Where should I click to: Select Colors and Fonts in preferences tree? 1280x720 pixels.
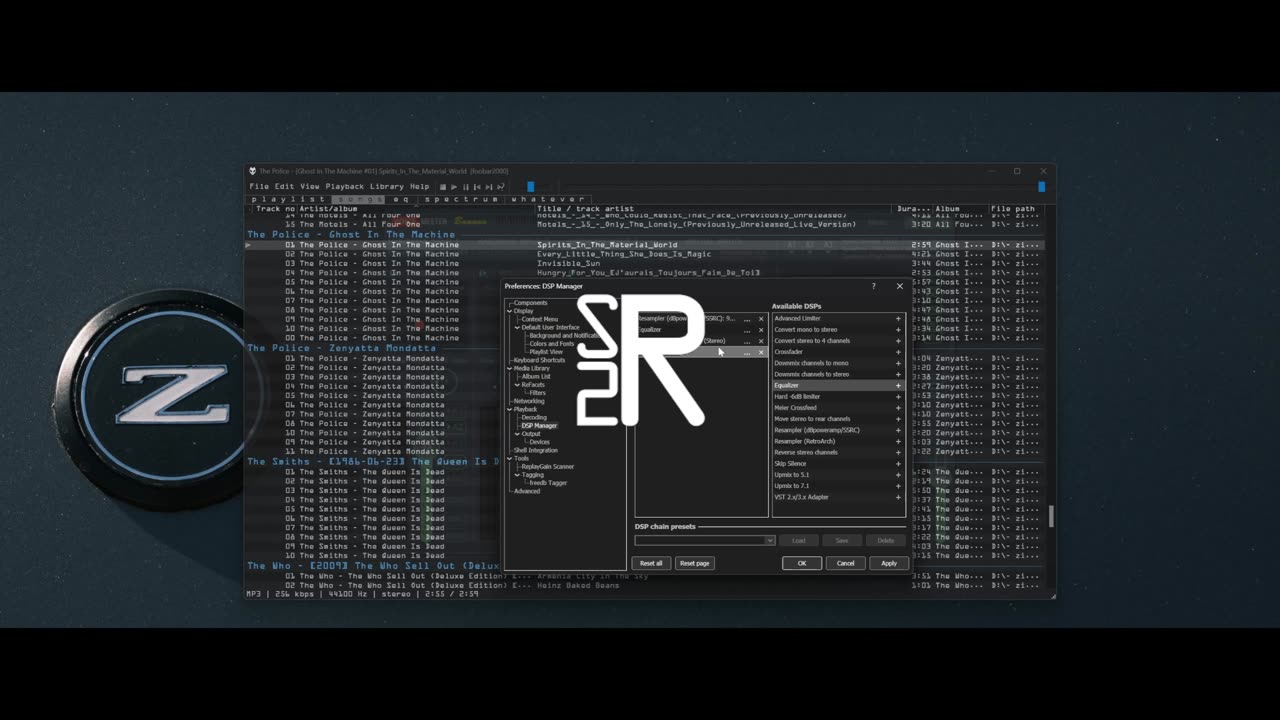552,344
